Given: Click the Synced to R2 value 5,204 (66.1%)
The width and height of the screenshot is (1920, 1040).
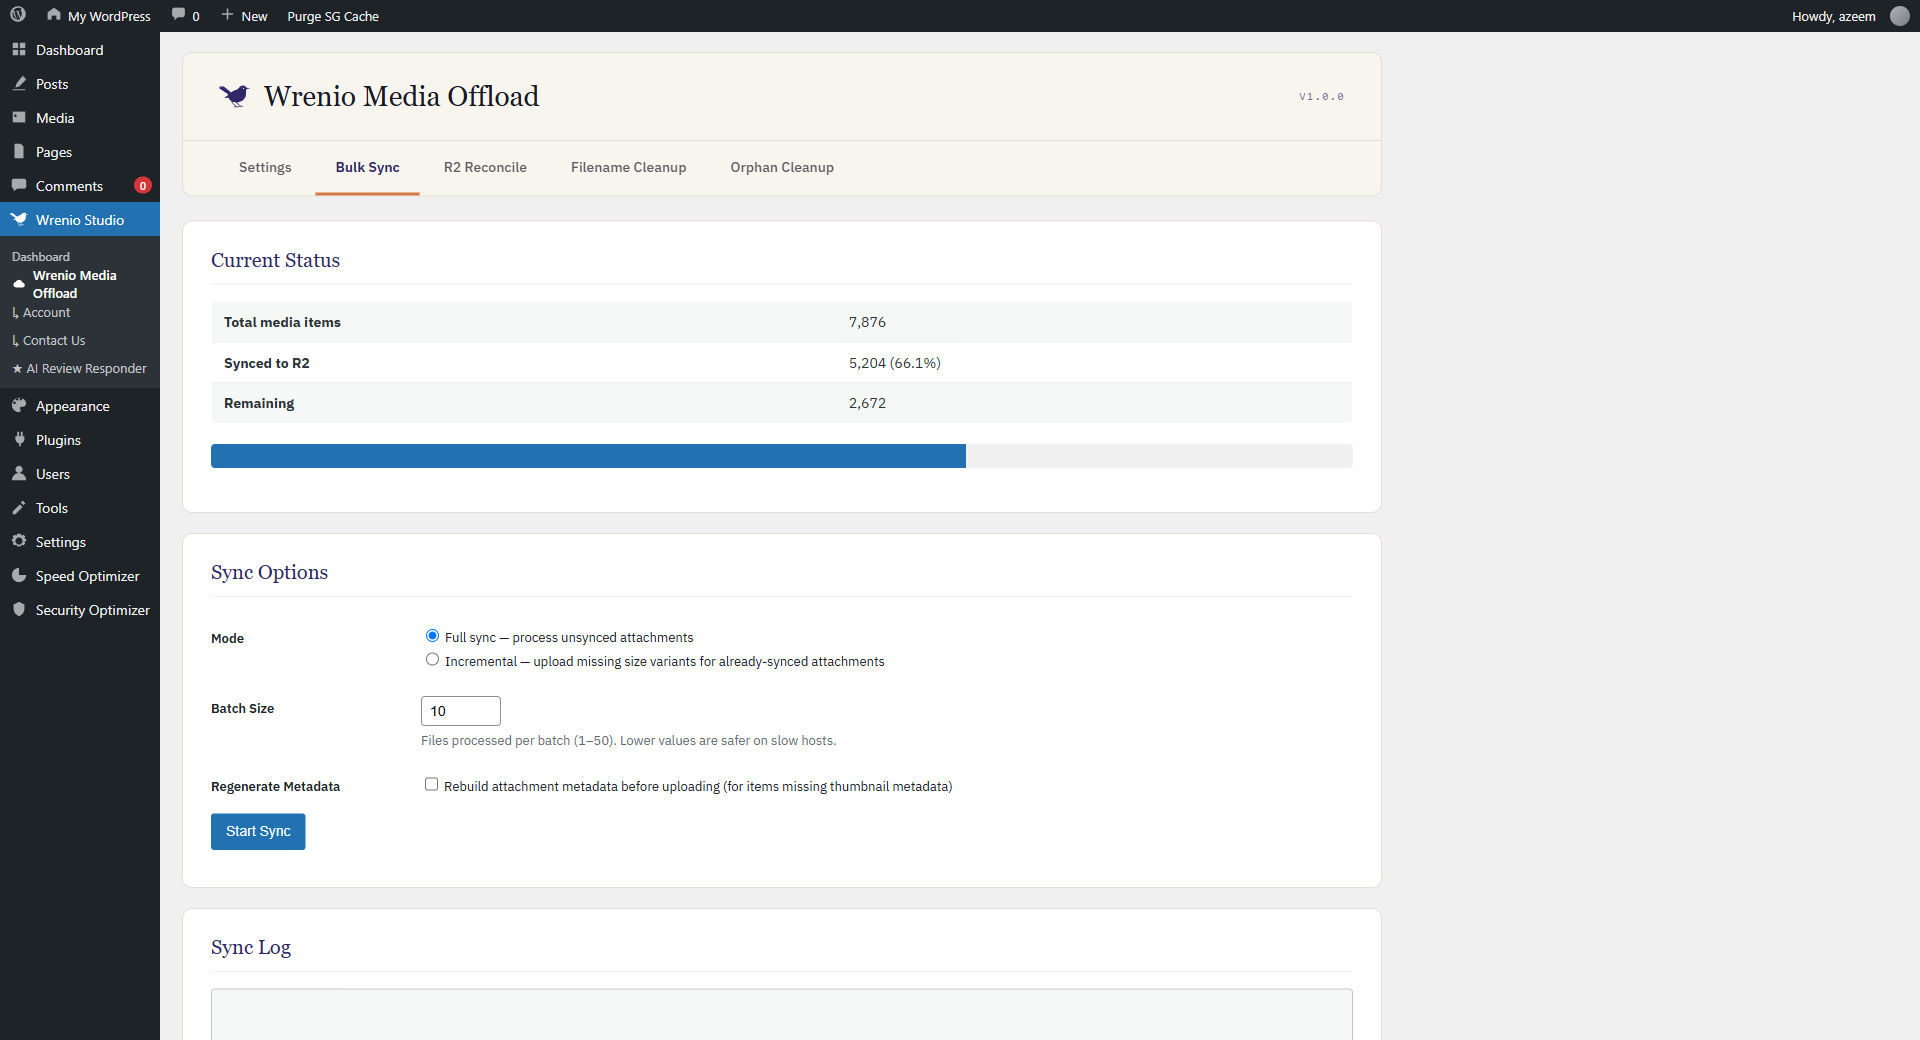Looking at the screenshot, I should (895, 363).
